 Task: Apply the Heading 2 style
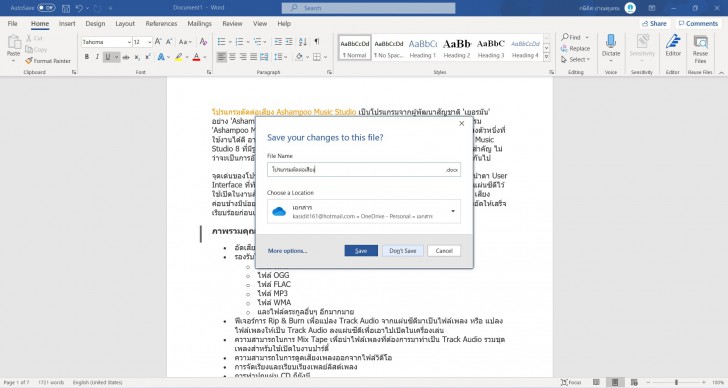(457, 48)
